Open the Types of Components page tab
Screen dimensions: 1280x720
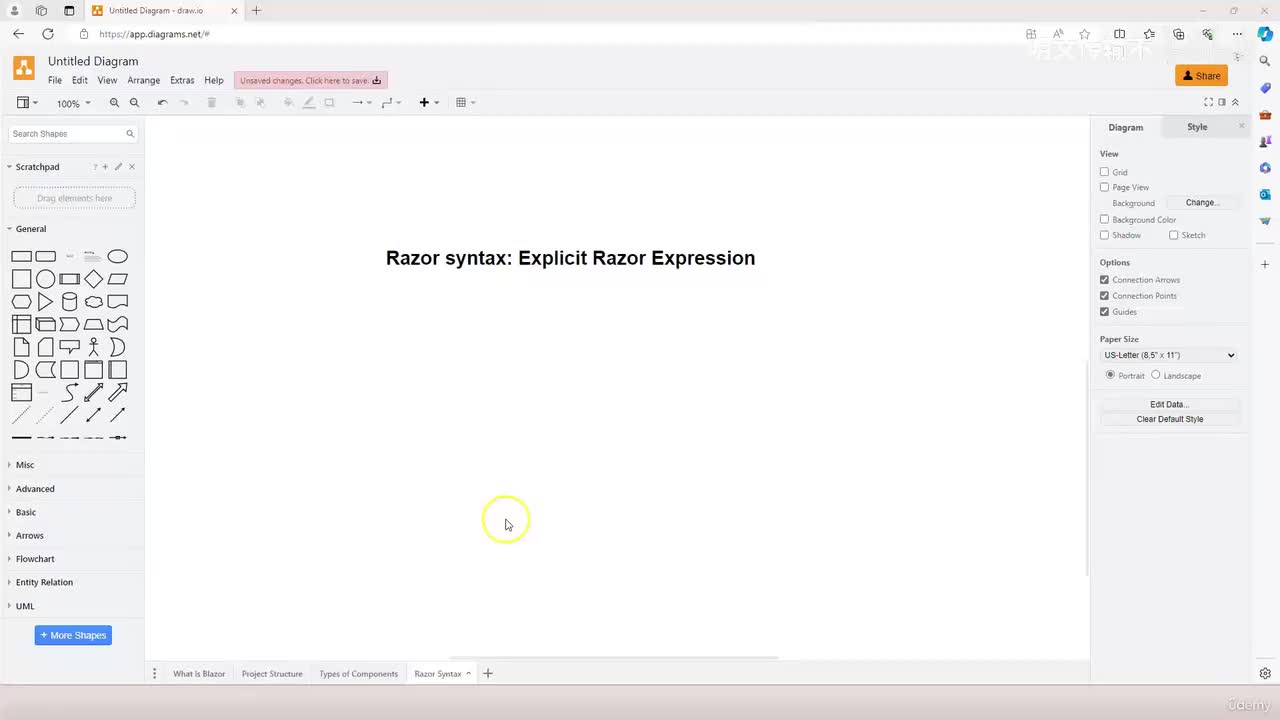(359, 674)
